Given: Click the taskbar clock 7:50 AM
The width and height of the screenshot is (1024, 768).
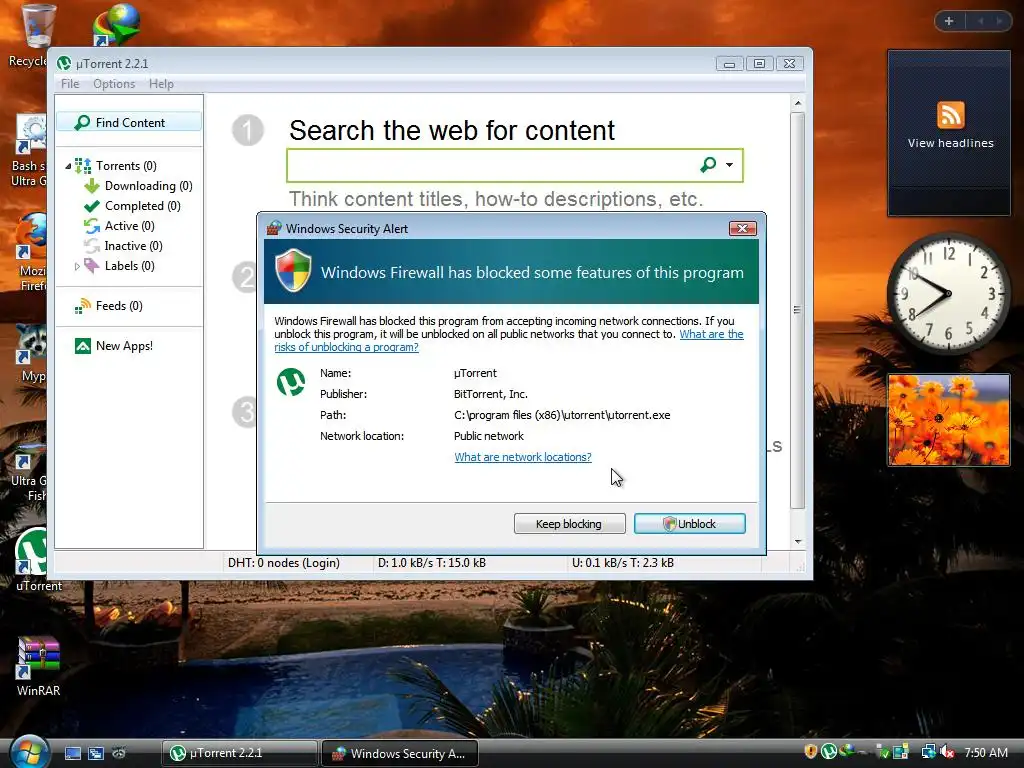Looking at the screenshot, I should click(x=985, y=753).
